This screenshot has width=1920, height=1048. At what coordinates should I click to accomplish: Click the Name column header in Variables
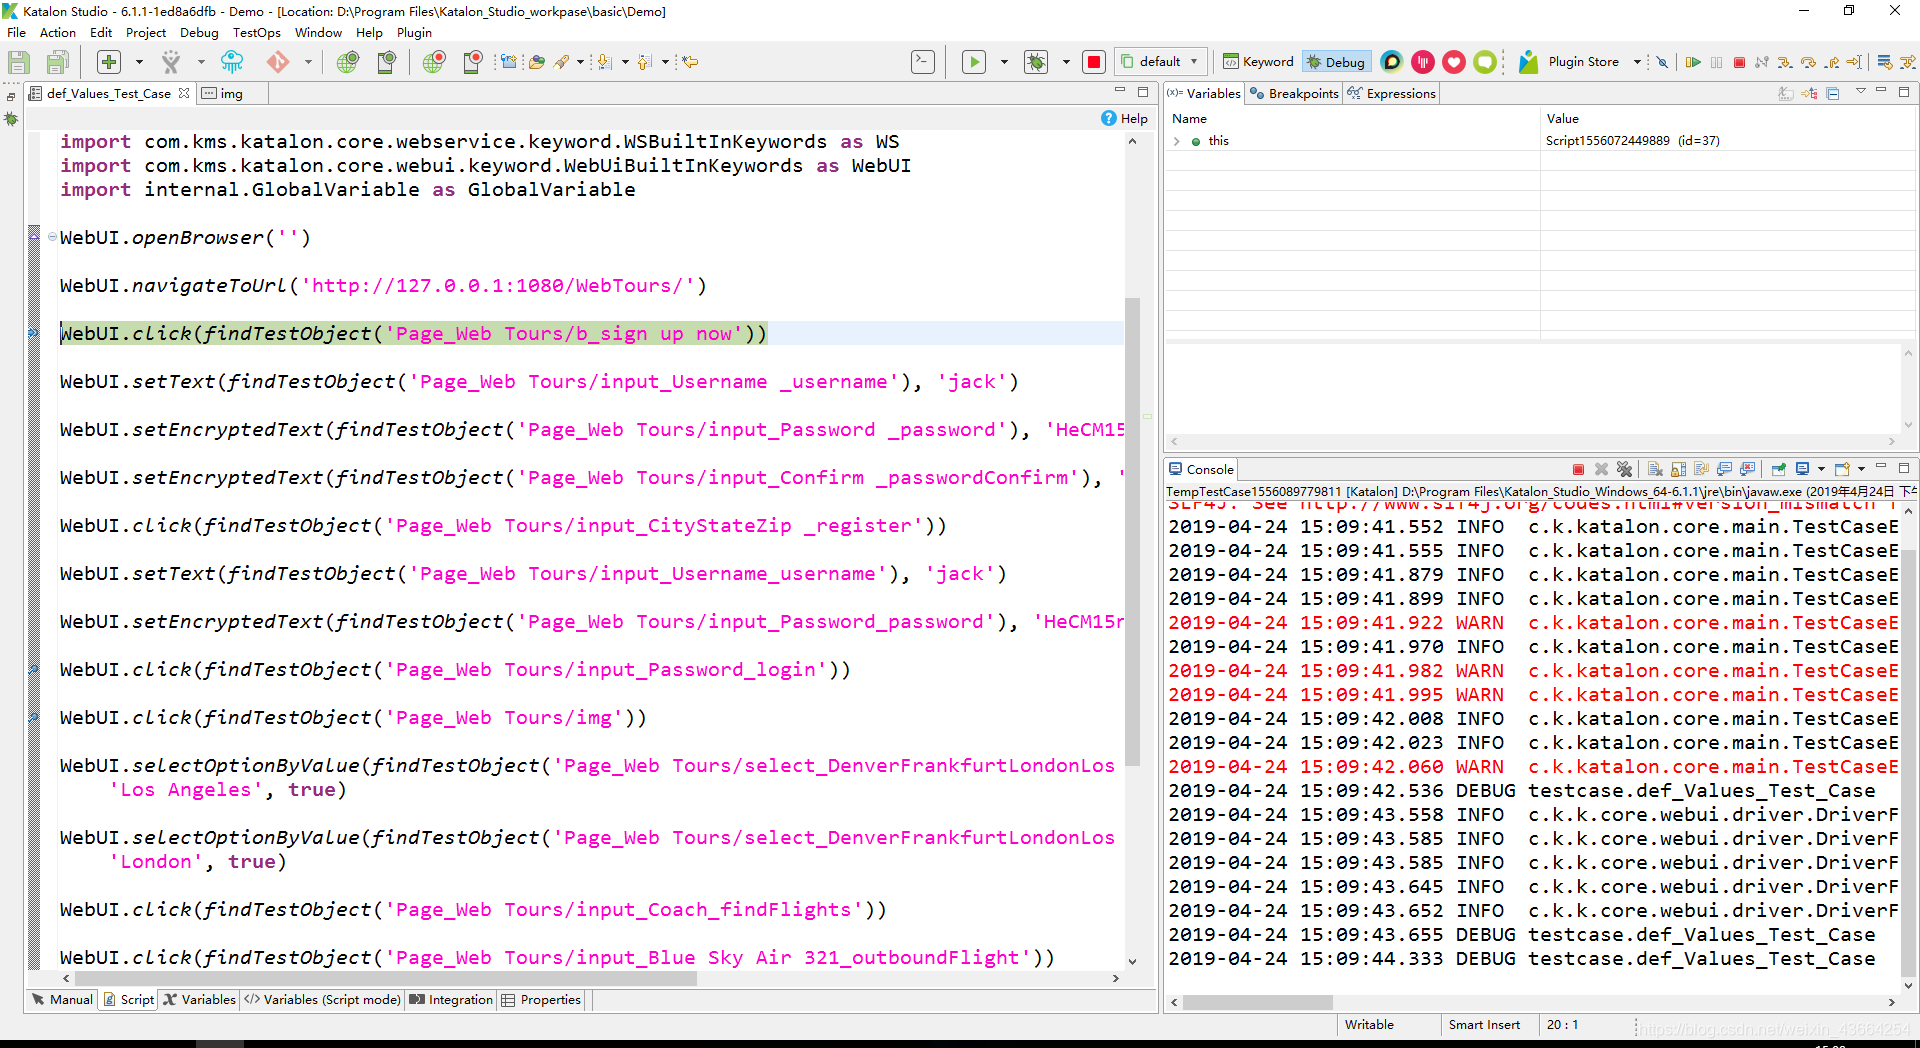pyautogui.click(x=1190, y=118)
